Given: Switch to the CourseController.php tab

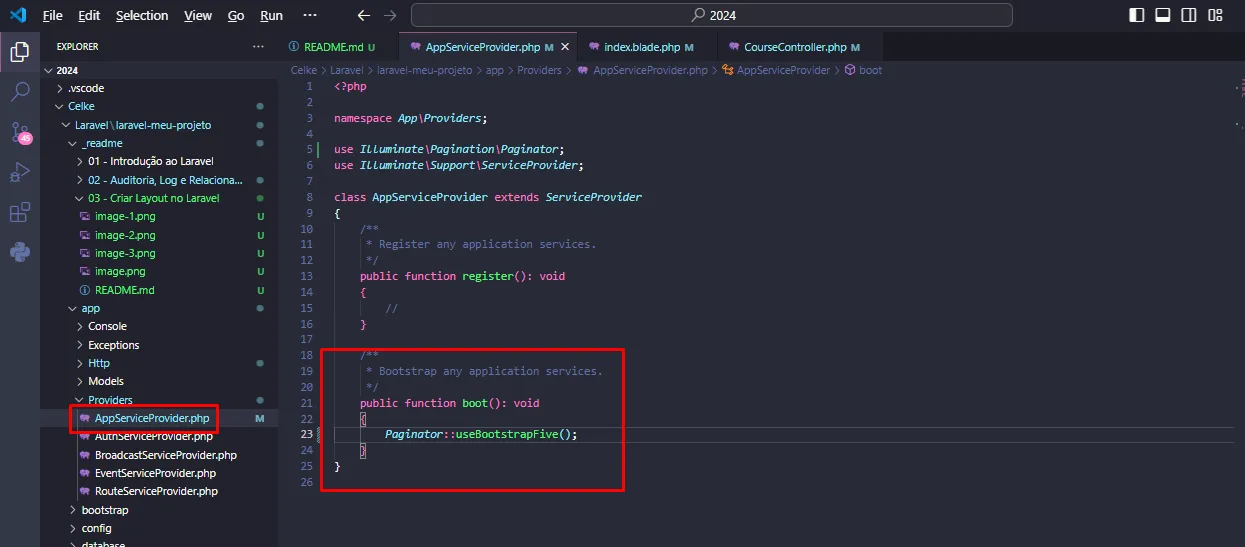Looking at the screenshot, I should point(794,47).
